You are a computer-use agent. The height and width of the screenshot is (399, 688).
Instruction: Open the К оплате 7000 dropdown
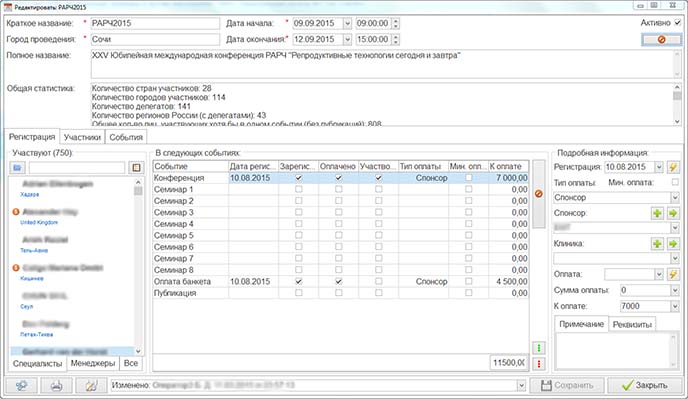[675, 306]
